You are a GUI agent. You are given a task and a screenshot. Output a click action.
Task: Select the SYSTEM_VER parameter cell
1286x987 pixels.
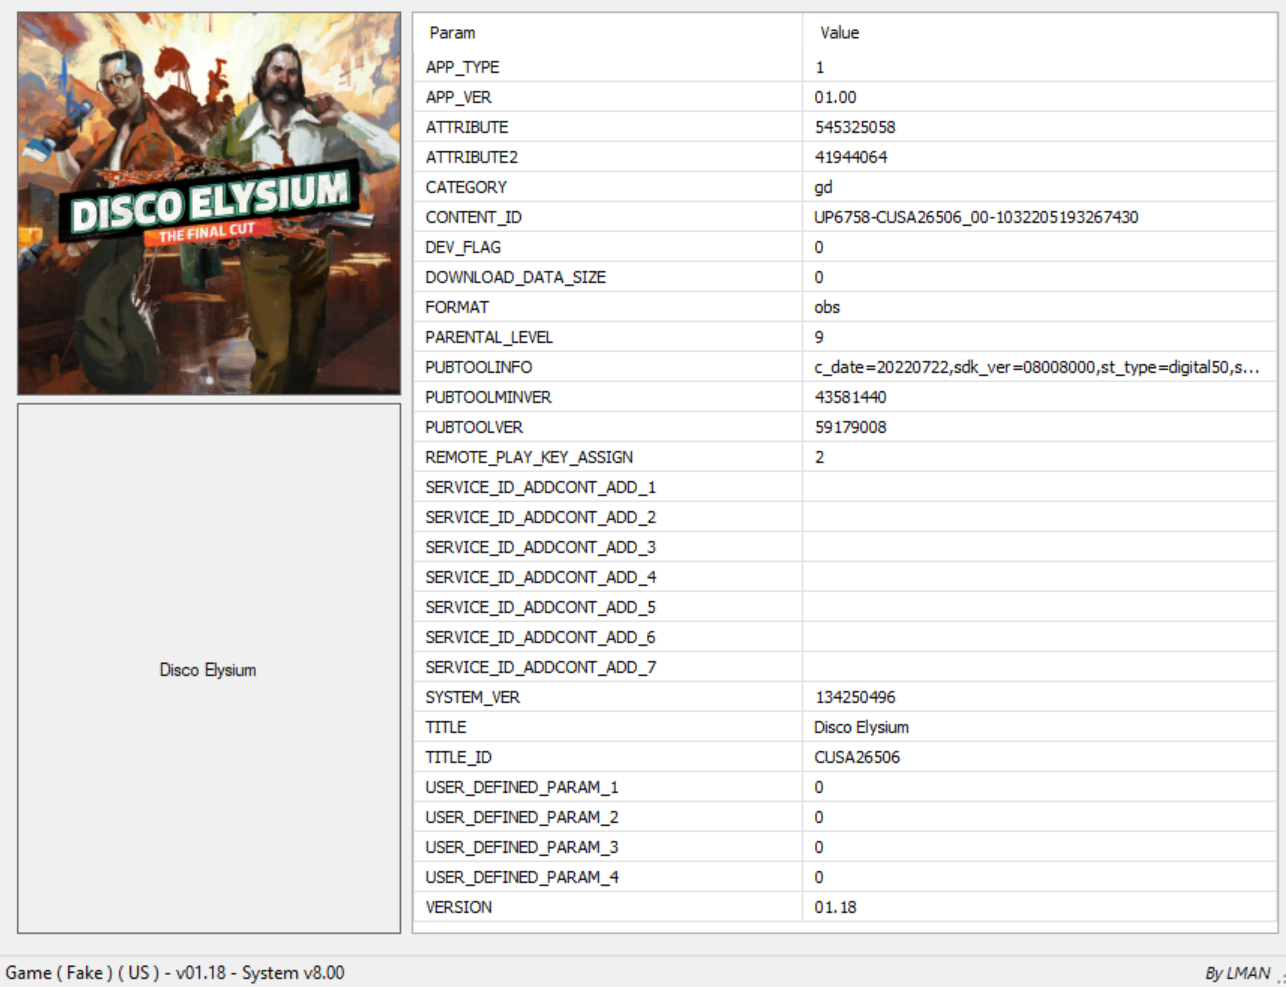(608, 697)
